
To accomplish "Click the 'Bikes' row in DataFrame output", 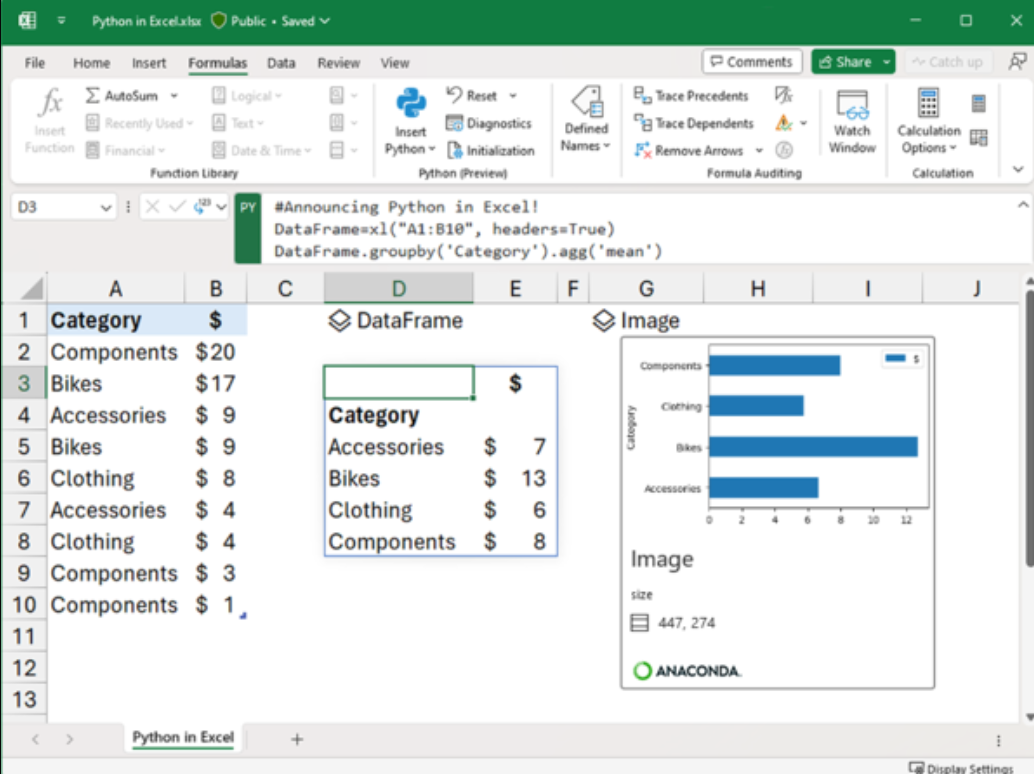I will coord(441,479).
